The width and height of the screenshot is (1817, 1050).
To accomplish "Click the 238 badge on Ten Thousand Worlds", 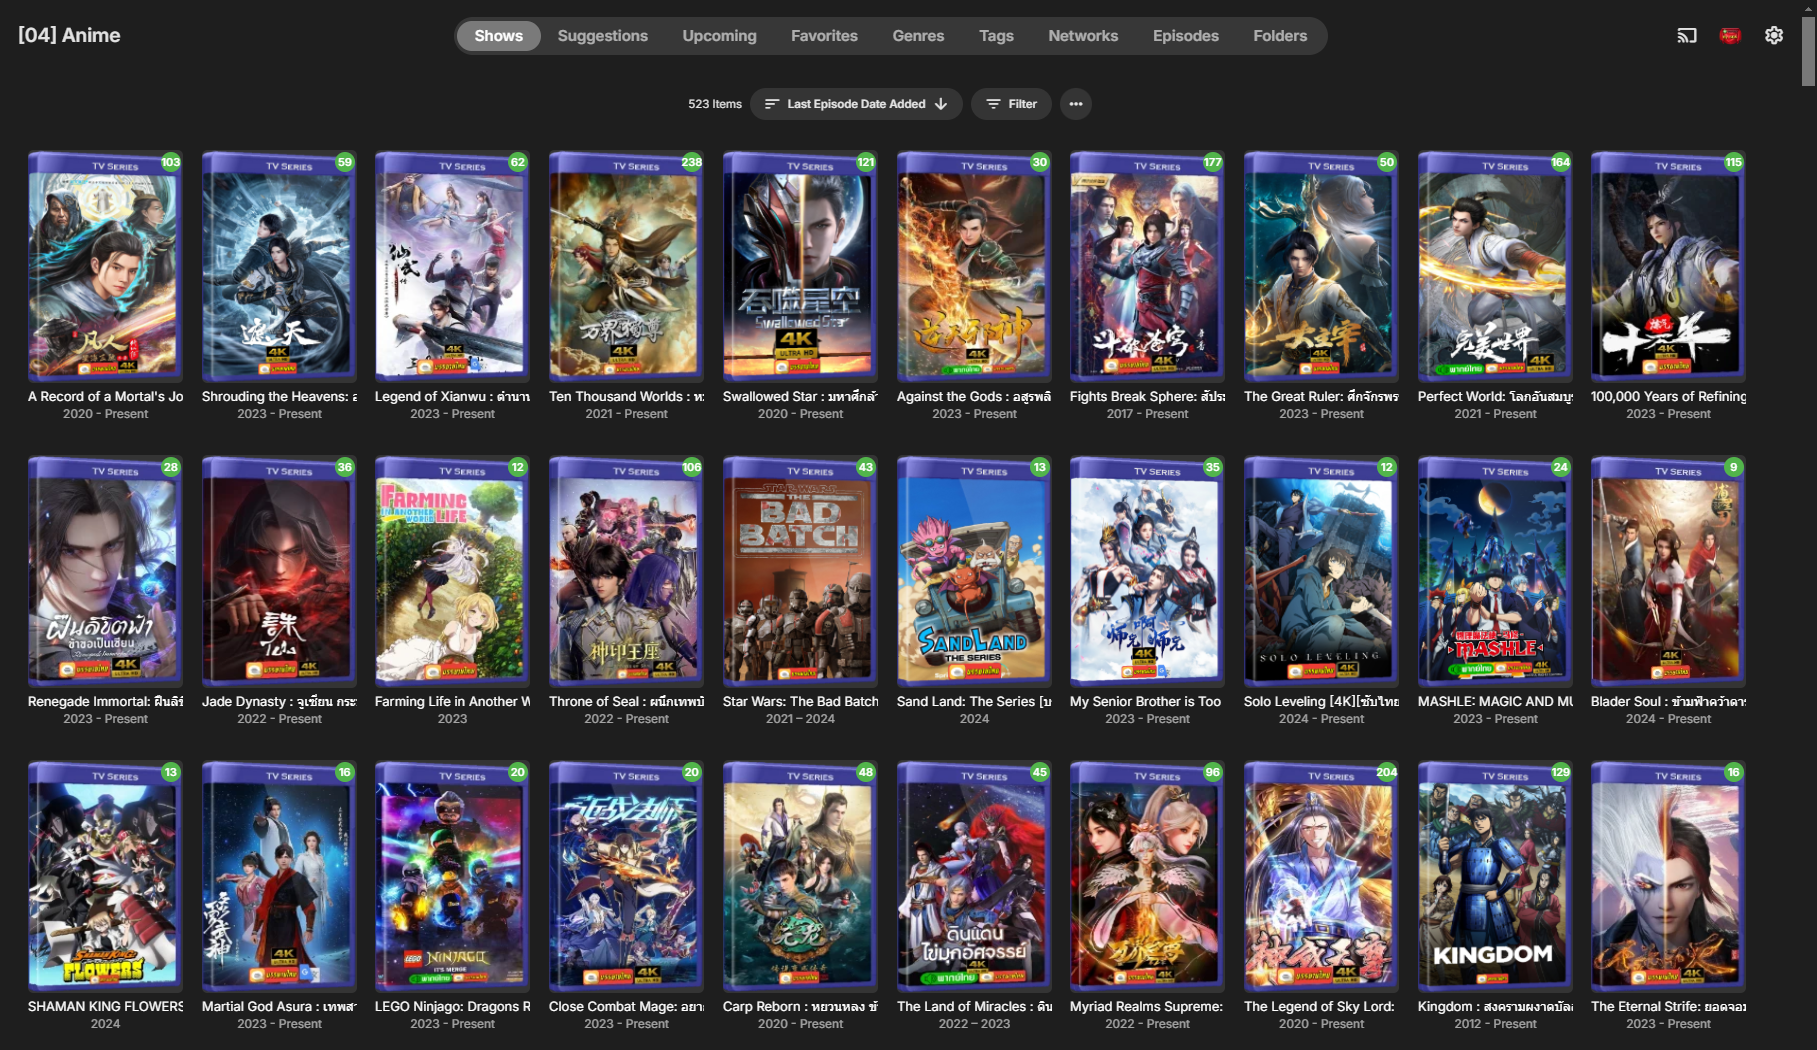I will click(x=692, y=162).
